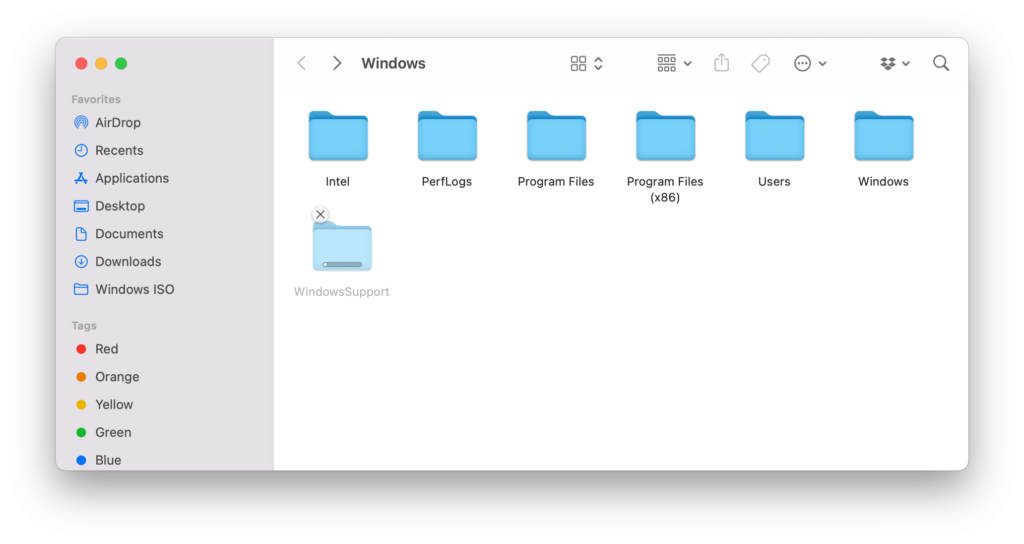This screenshot has width=1024, height=544.
Task: Click the WindowsSupport copy progress bar
Action: tap(342, 264)
